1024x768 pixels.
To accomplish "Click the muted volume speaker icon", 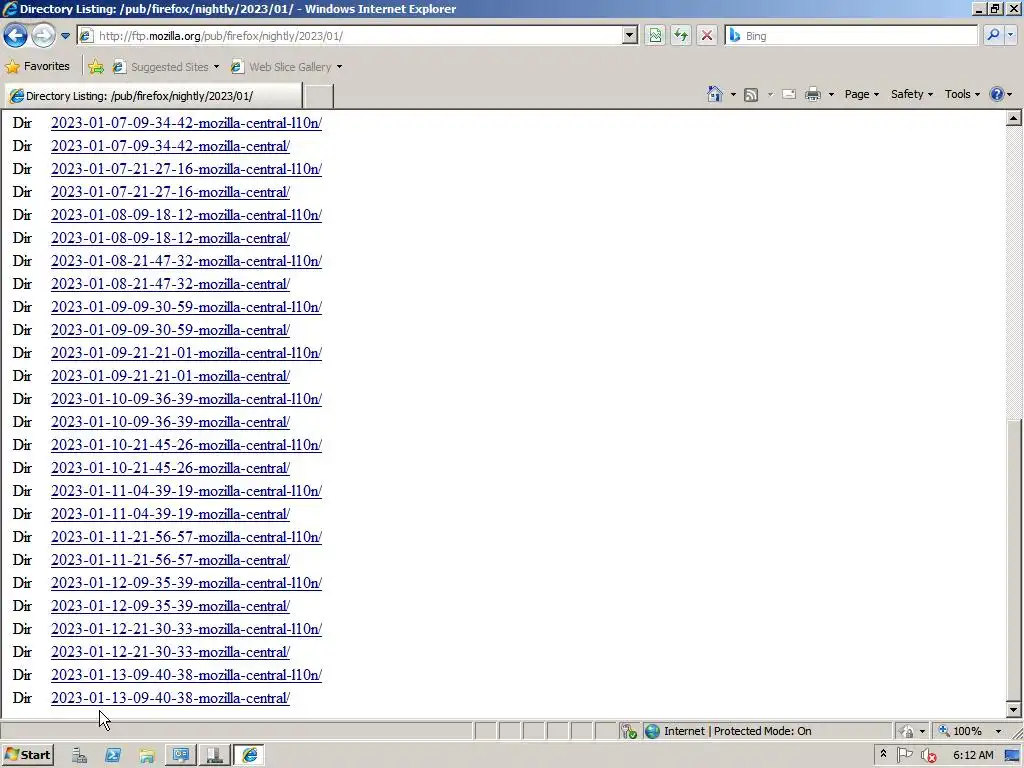I will pos(928,755).
